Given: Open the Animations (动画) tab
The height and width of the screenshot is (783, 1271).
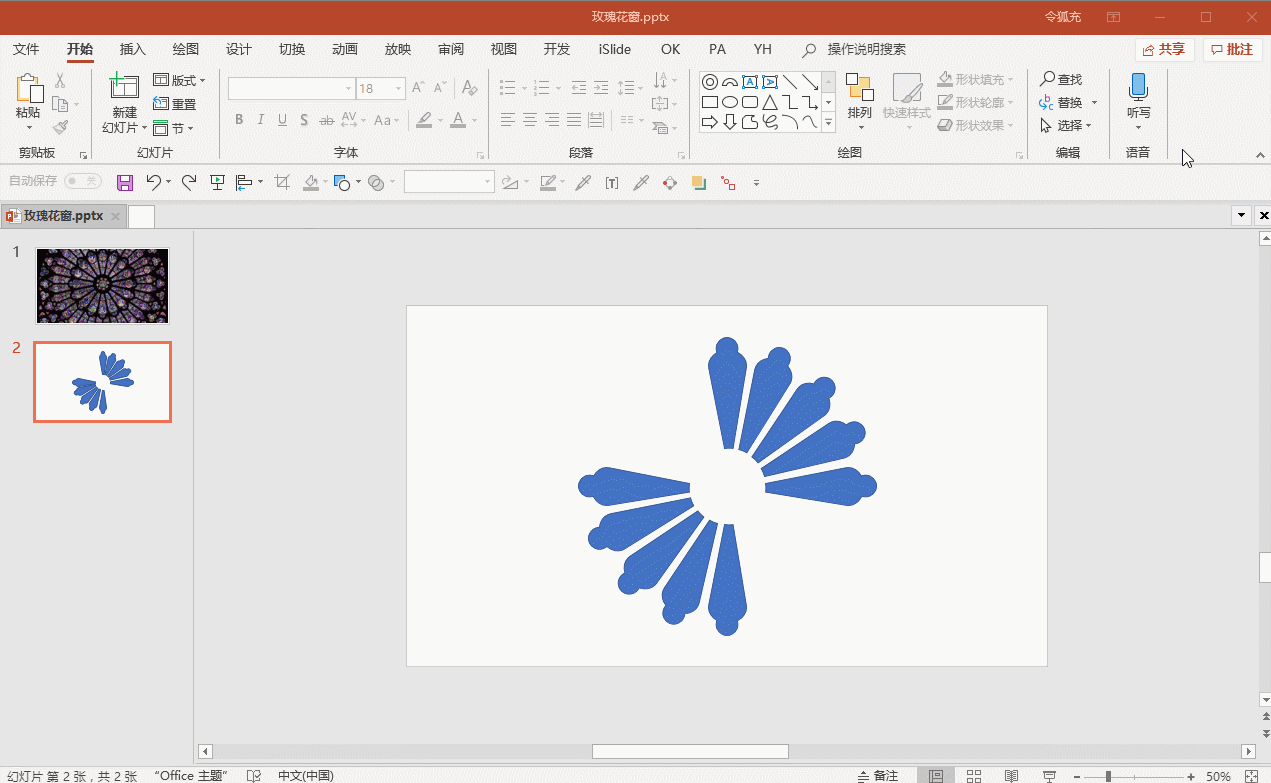Looking at the screenshot, I should tap(345, 49).
